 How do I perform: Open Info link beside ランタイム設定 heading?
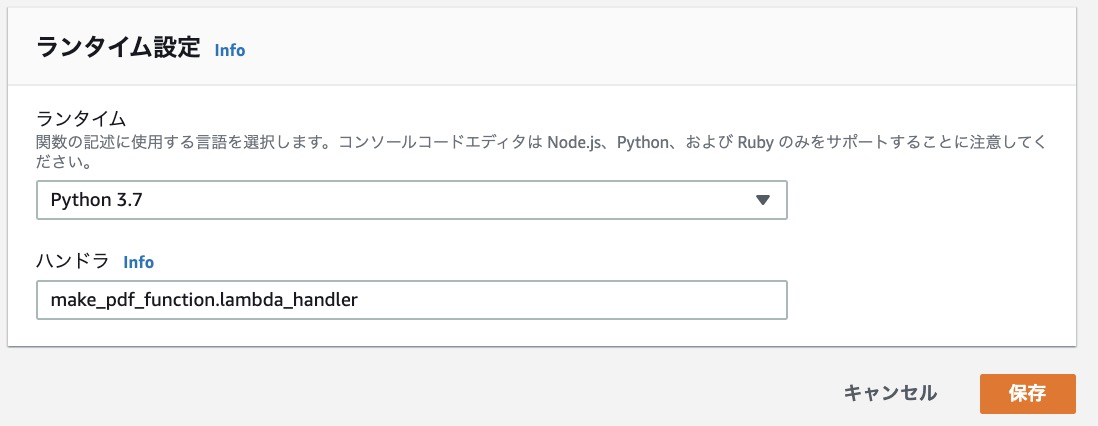click(229, 50)
